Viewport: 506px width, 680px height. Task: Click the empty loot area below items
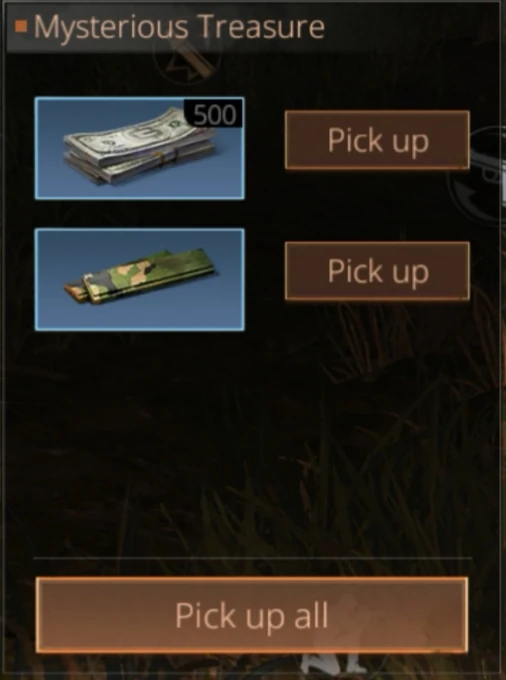(251, 442)
